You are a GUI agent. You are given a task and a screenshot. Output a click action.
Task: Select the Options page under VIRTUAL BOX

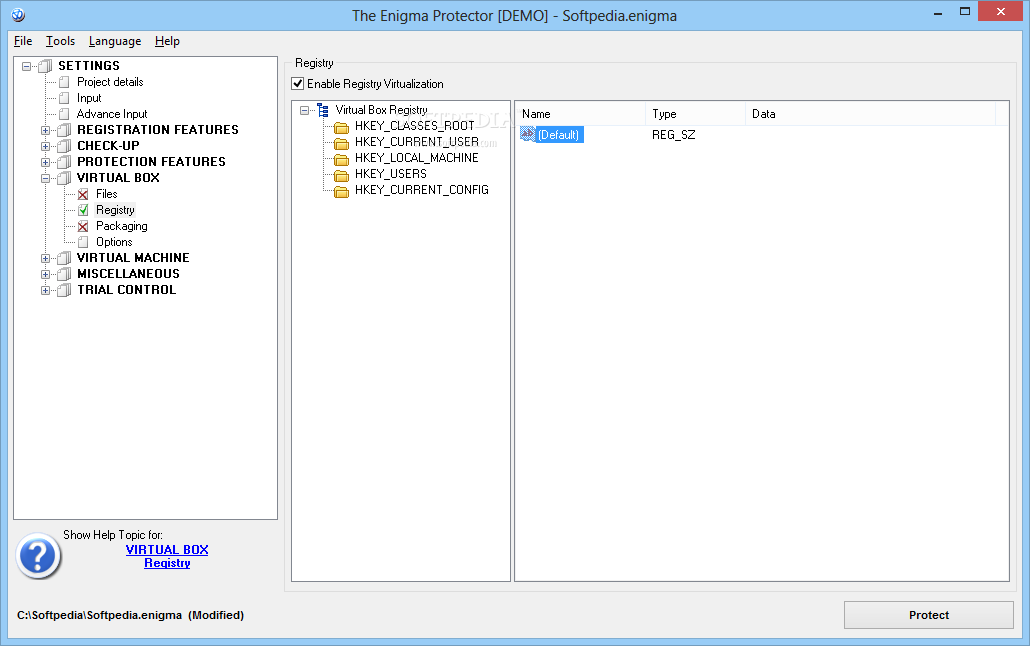click(114, 242)
